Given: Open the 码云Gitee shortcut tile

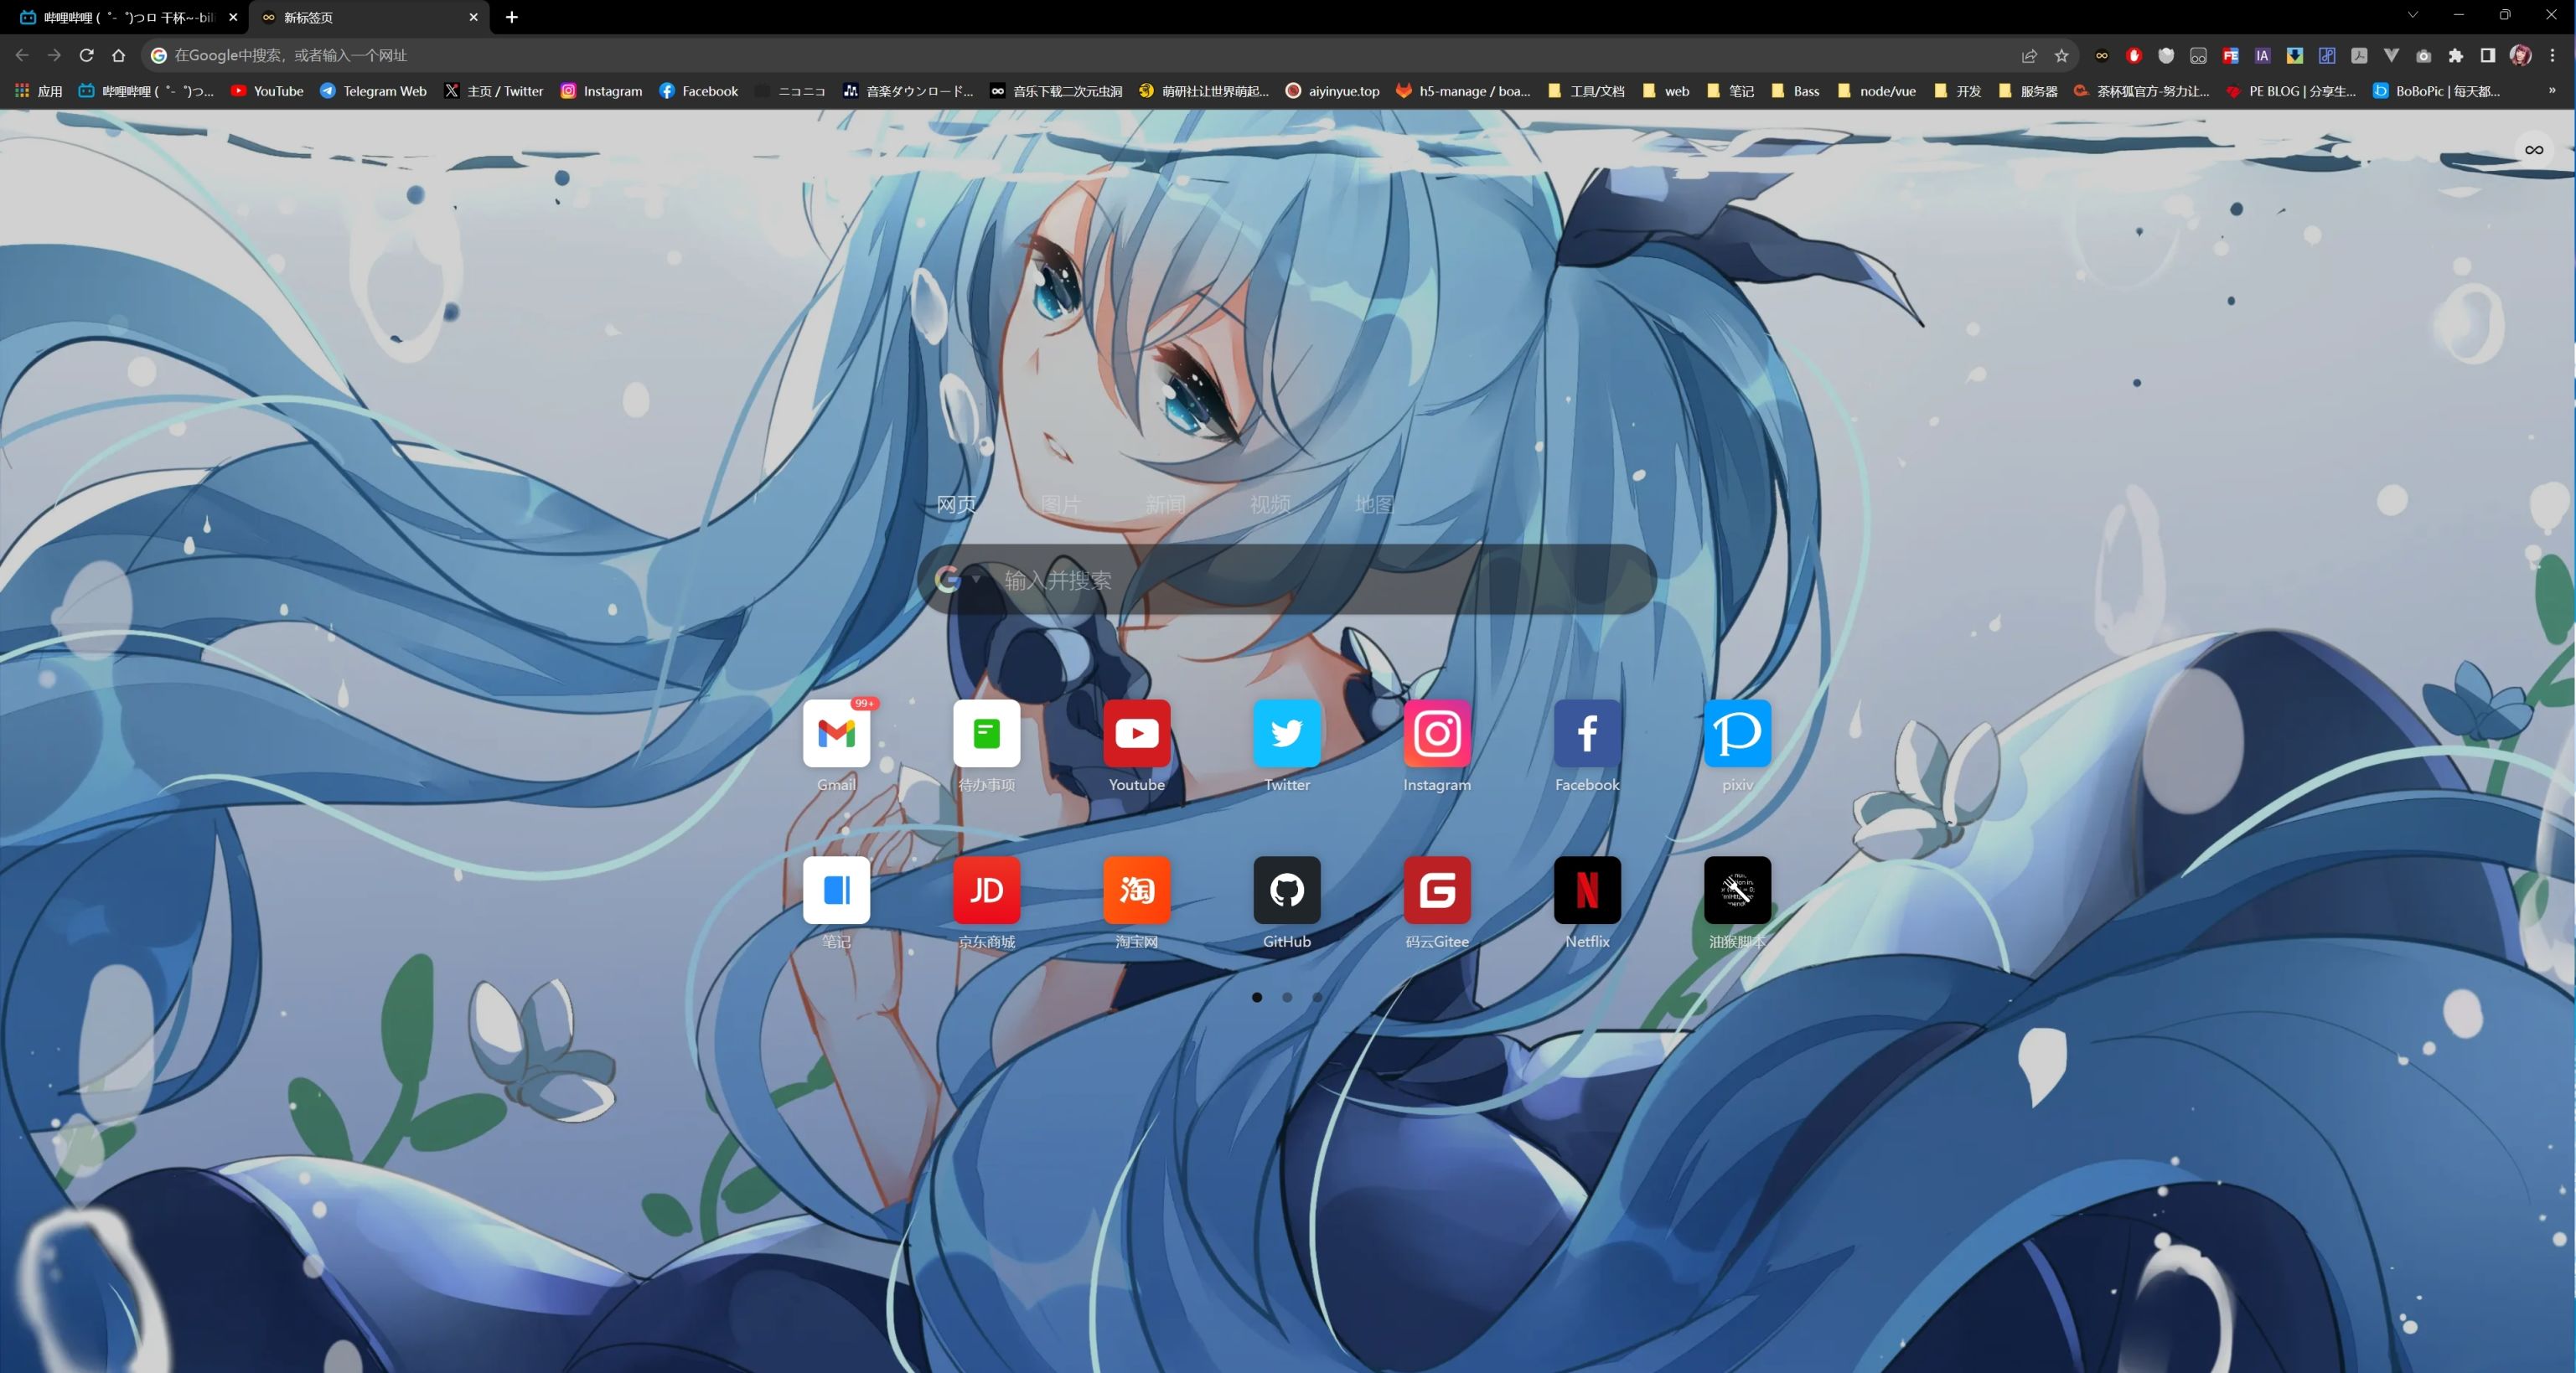Looking at the screenshot, I should [x=1437, y=890].
